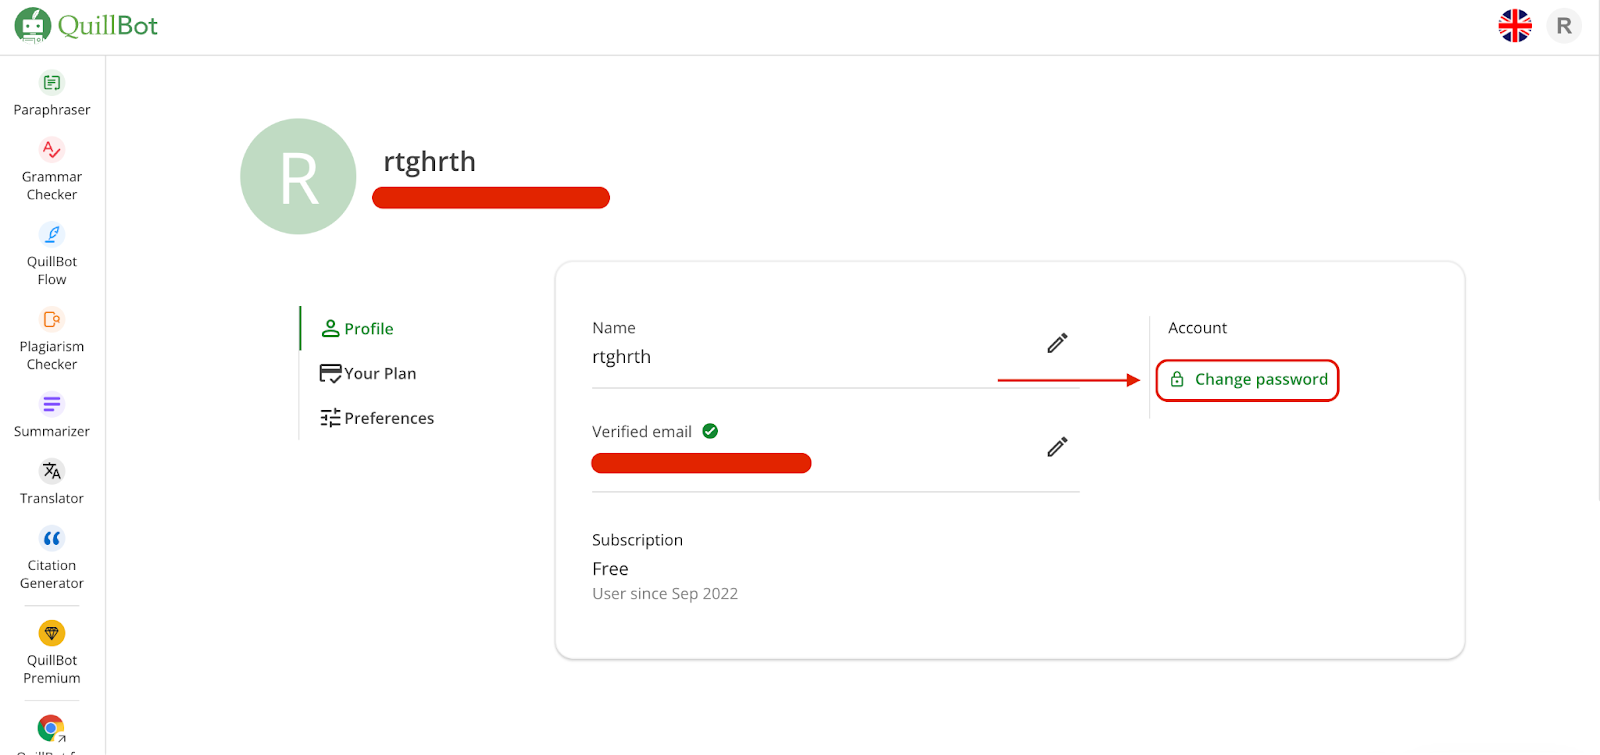Go to QuillBot Premium
Viewport: 1600px width, 755px height.
[52, 653]
